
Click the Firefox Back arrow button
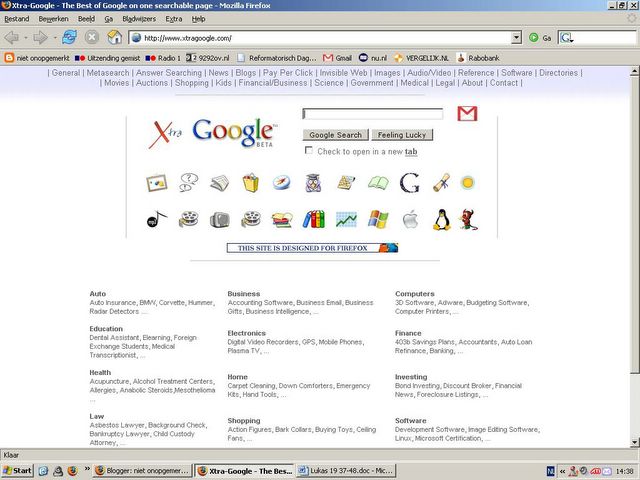click(x=11, y=38)
